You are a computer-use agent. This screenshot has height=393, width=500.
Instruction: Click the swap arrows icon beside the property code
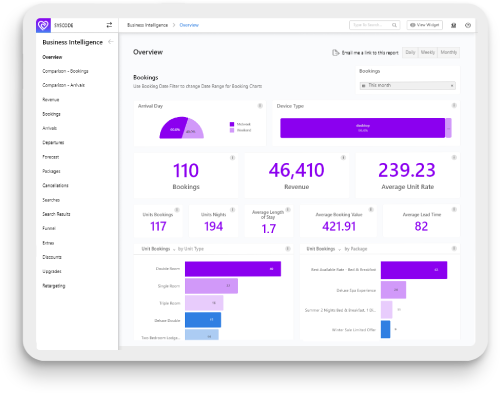[109, 25]
